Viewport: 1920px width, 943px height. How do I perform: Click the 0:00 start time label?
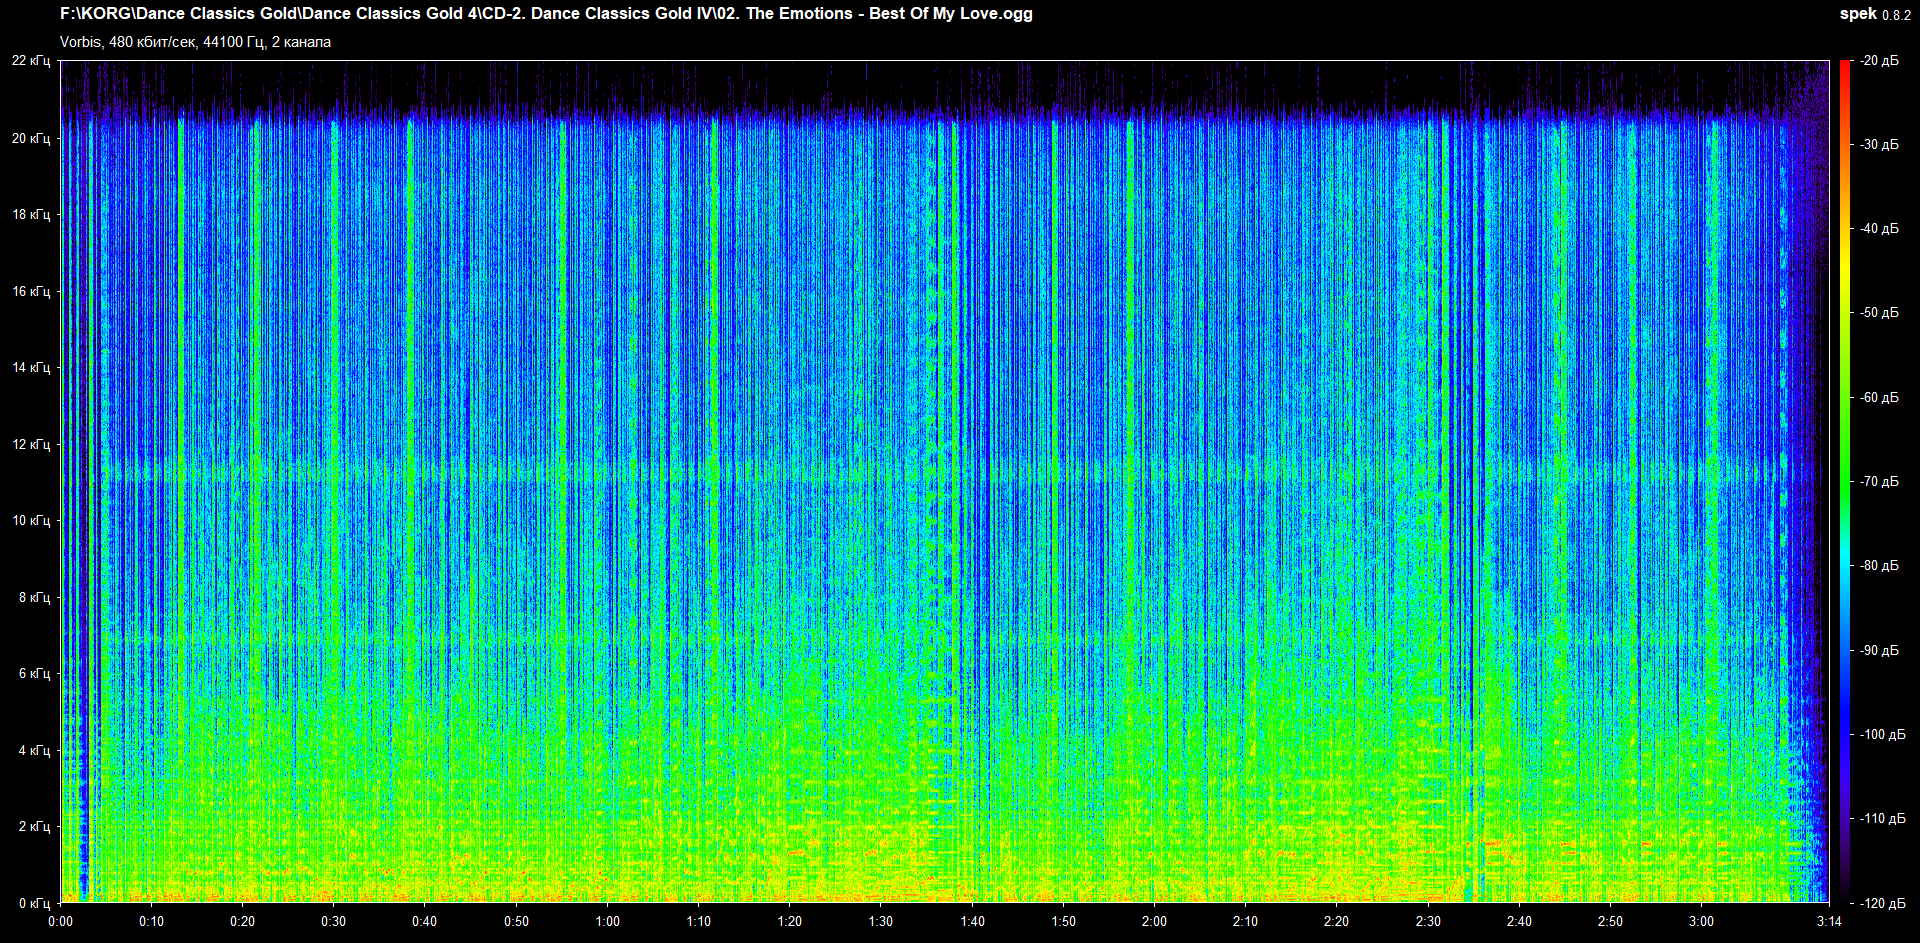coord(60,921)
